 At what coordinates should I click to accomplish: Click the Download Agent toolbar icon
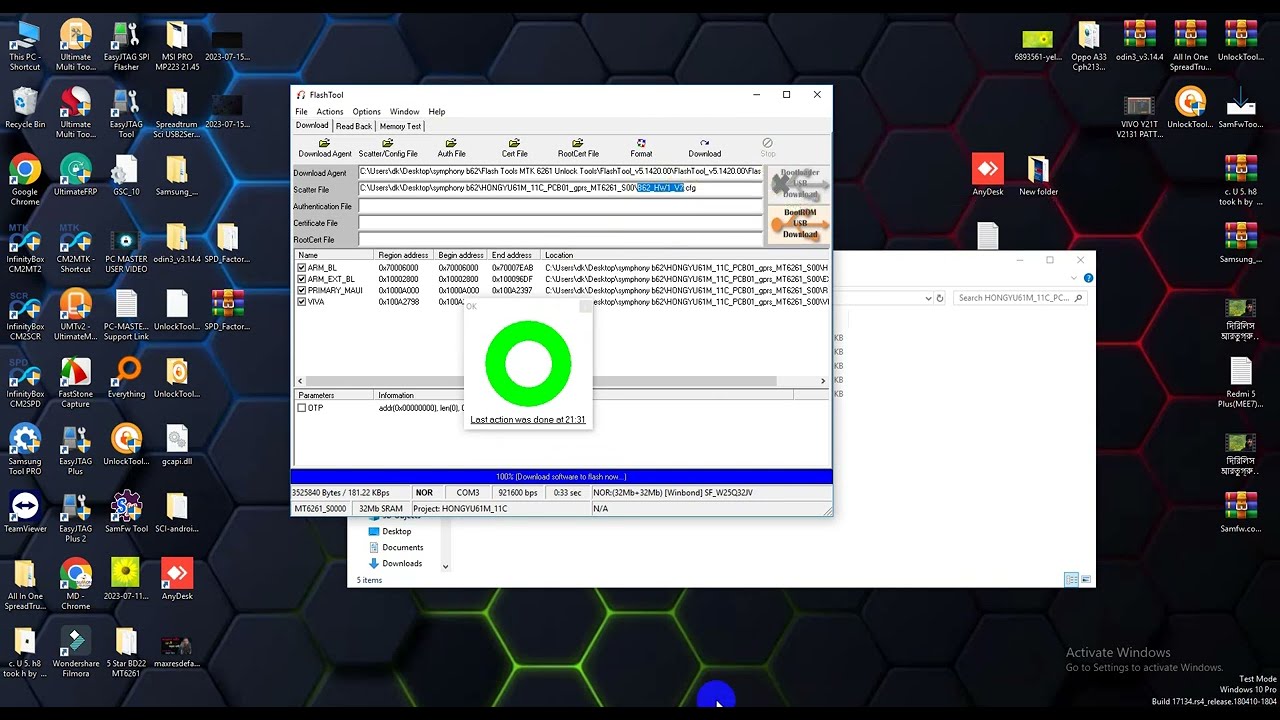(x=324, y=148)
